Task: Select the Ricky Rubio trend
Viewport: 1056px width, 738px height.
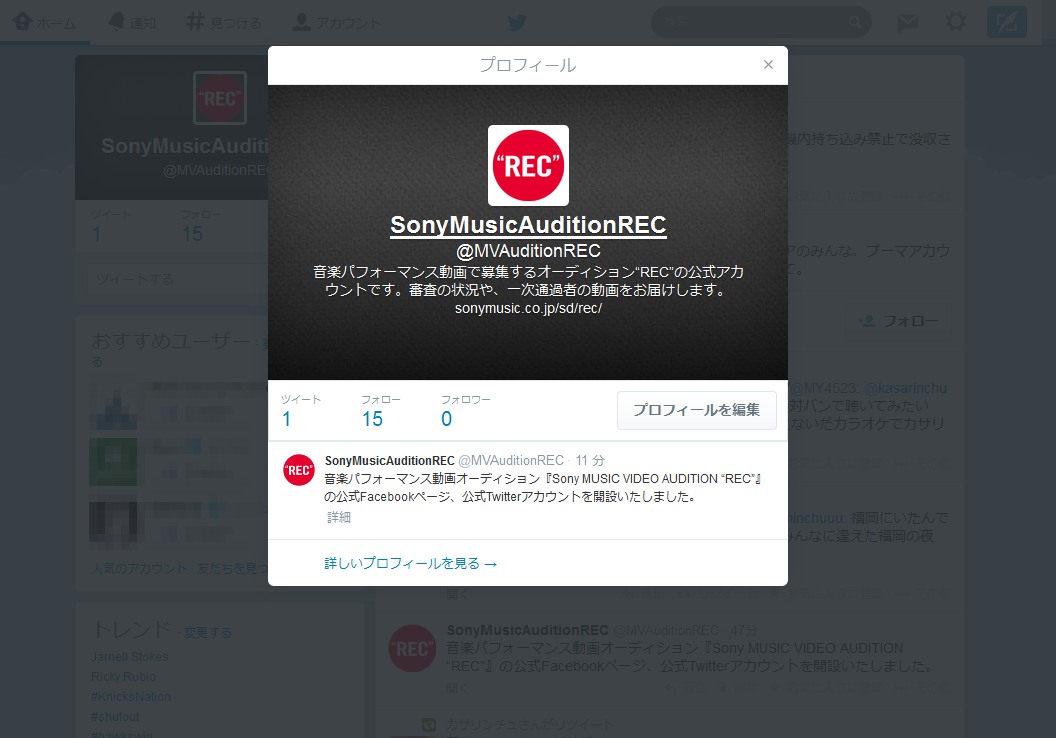Action: [123, 677]
